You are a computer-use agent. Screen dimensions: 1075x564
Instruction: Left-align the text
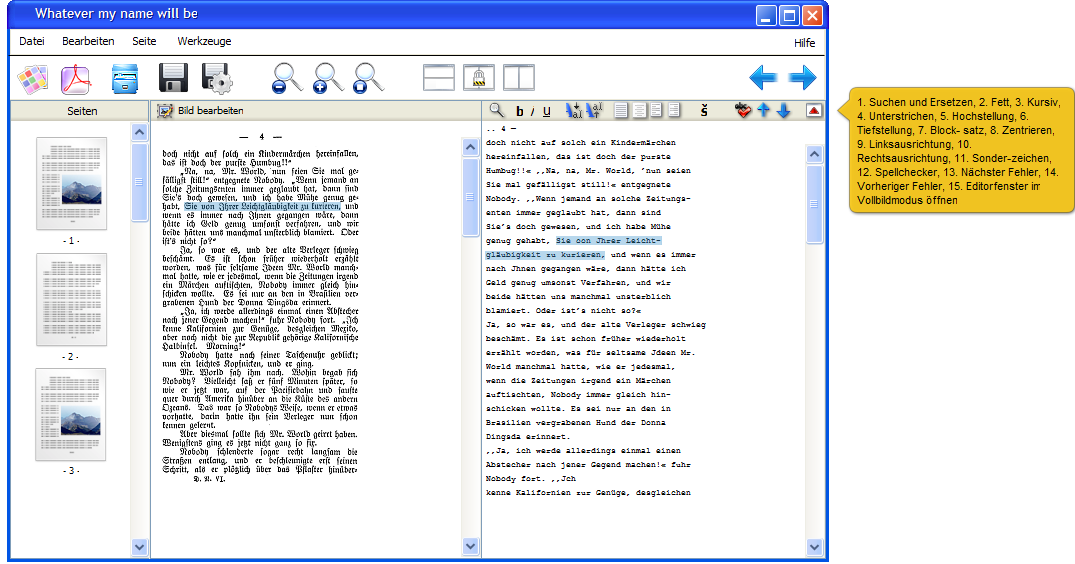click(657, 110)
